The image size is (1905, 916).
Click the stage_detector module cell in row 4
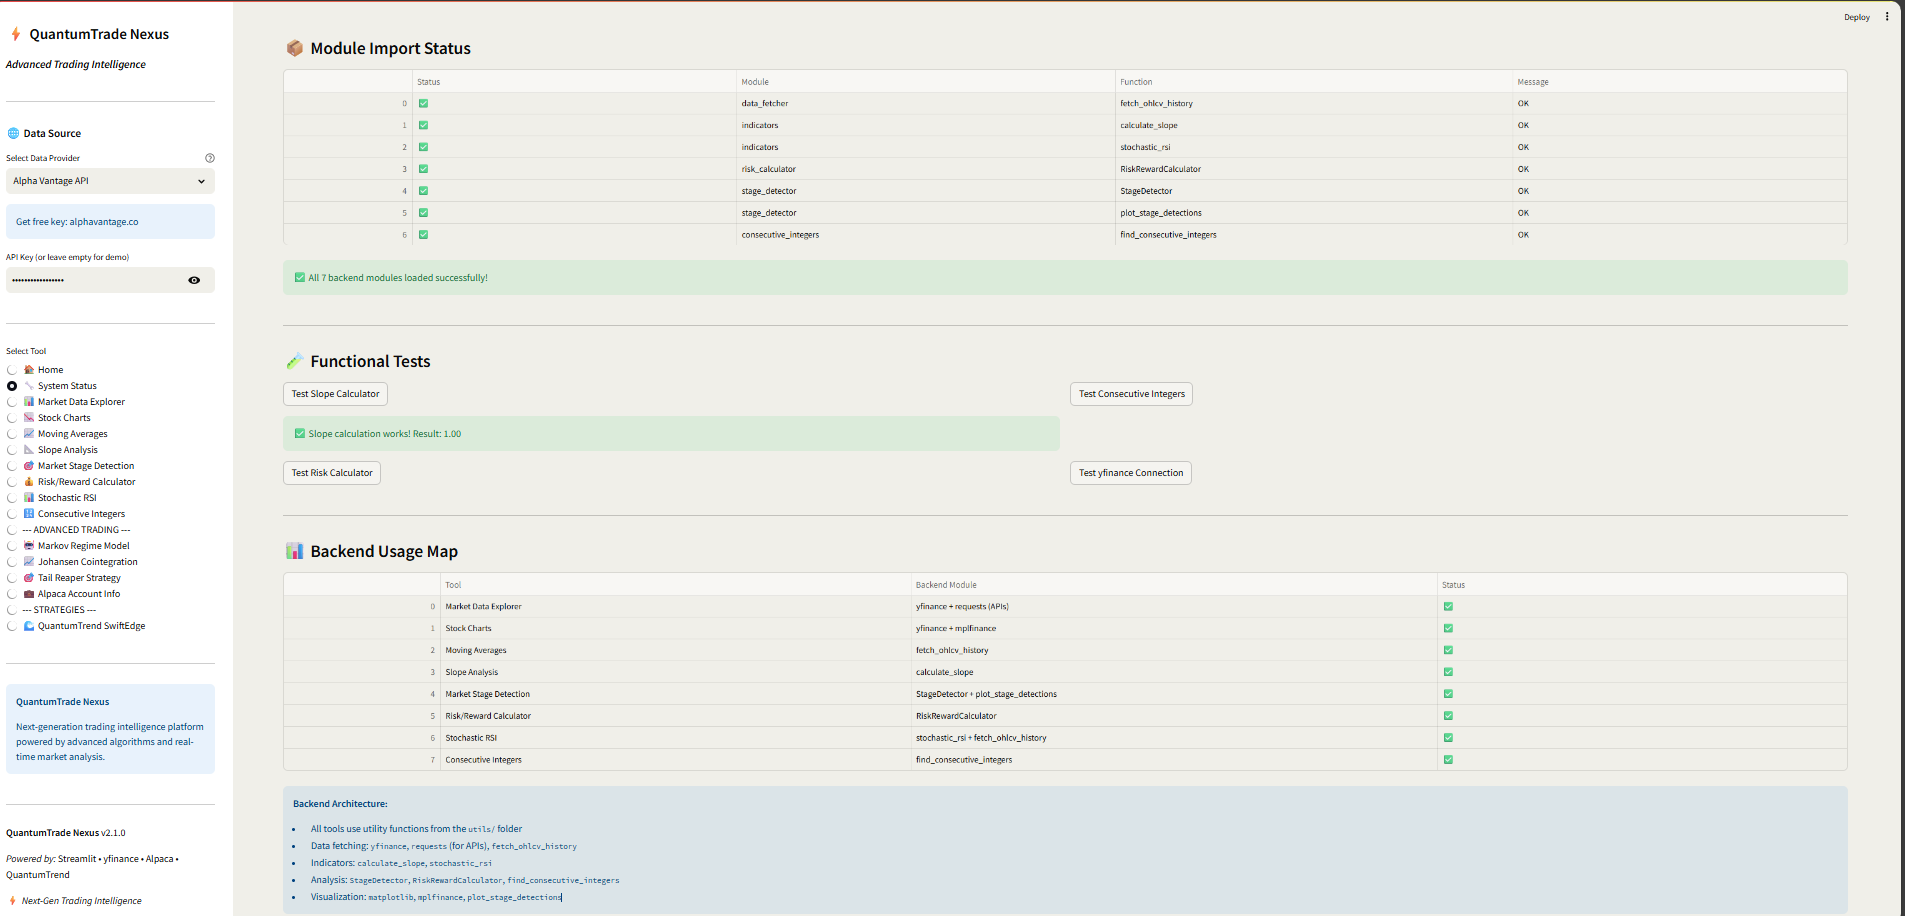pos(925,191)
